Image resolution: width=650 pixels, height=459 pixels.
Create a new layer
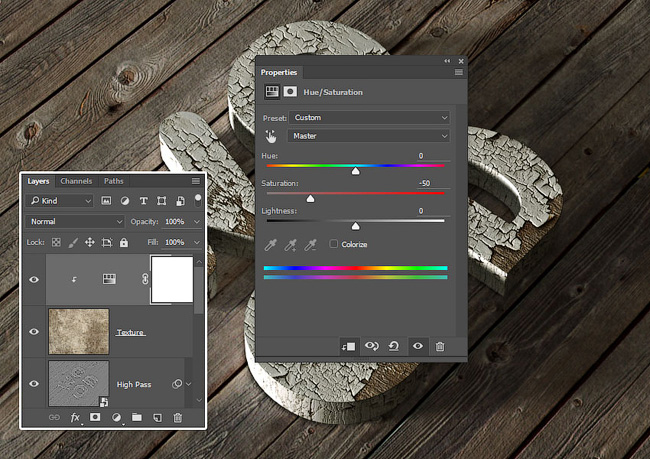pos(157,418)
